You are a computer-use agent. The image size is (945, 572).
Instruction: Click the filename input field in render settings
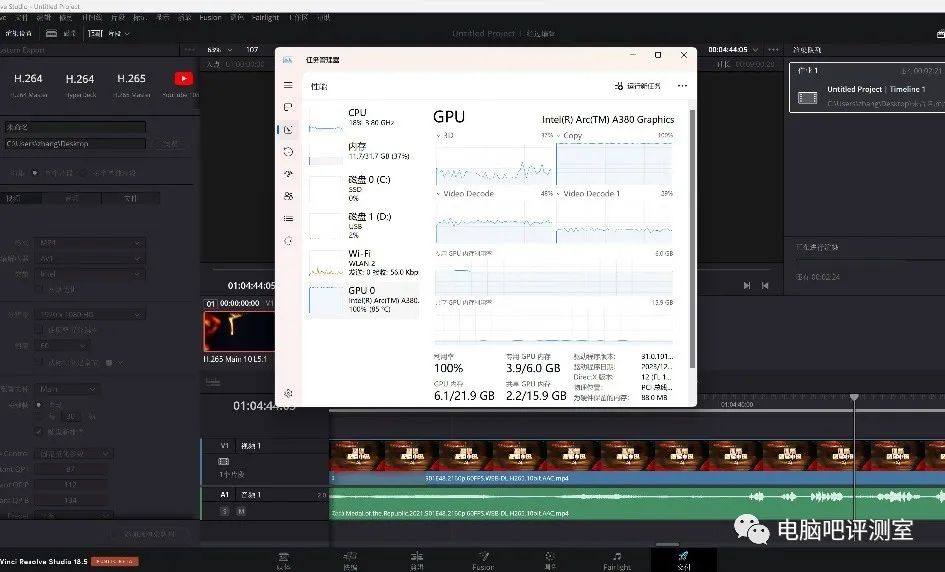click(75, 127)
